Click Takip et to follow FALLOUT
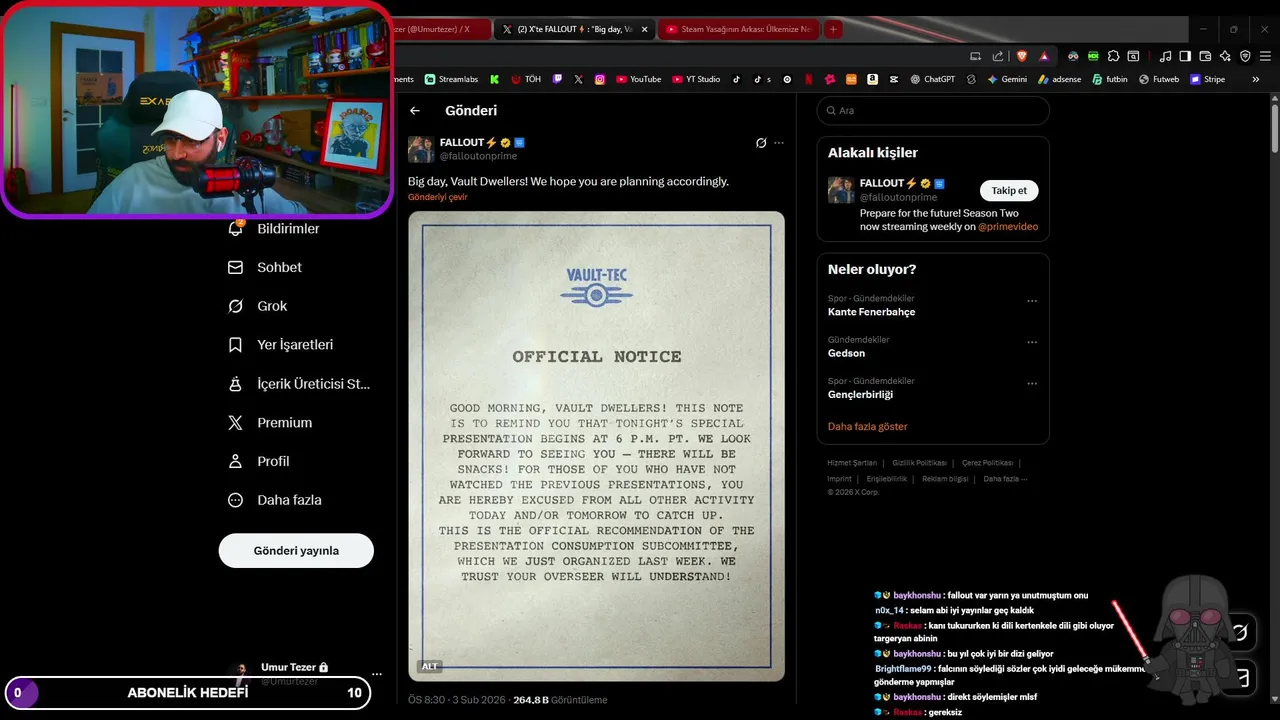The width and height of the screenshot is (1280, 720). pos(1009,191)
